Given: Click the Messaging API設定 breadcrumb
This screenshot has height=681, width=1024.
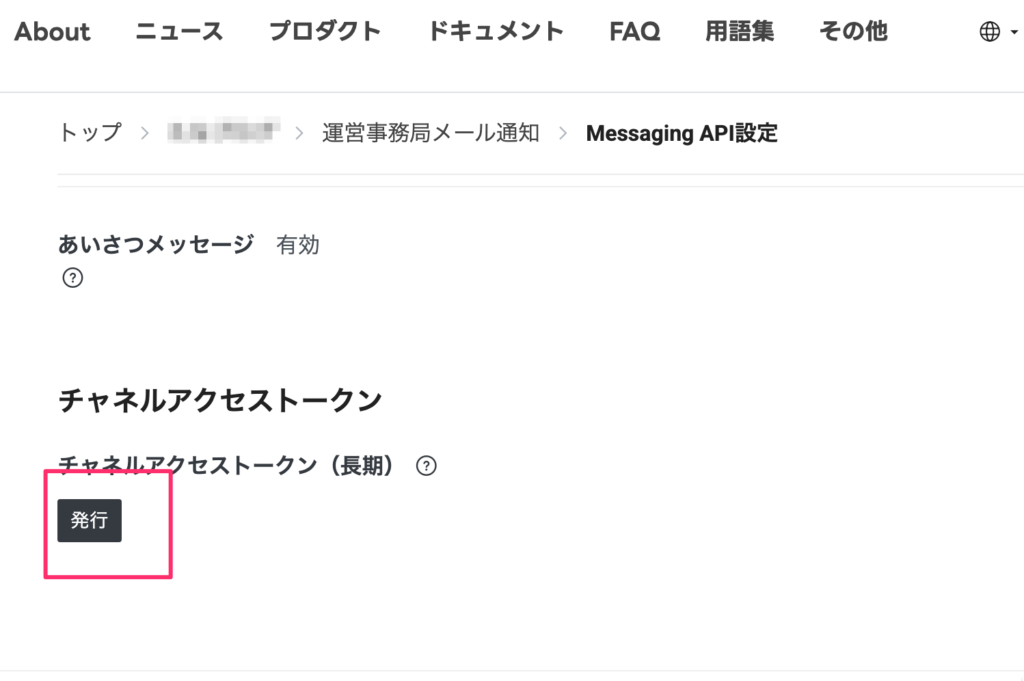Looking at the screenshot, I should click(x=681, y=133).
